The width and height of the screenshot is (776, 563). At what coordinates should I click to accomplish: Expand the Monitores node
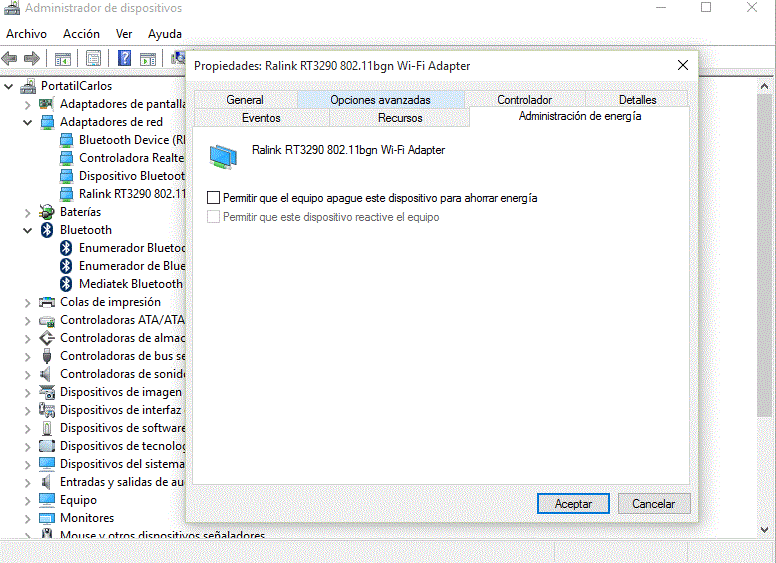[28, 518]
